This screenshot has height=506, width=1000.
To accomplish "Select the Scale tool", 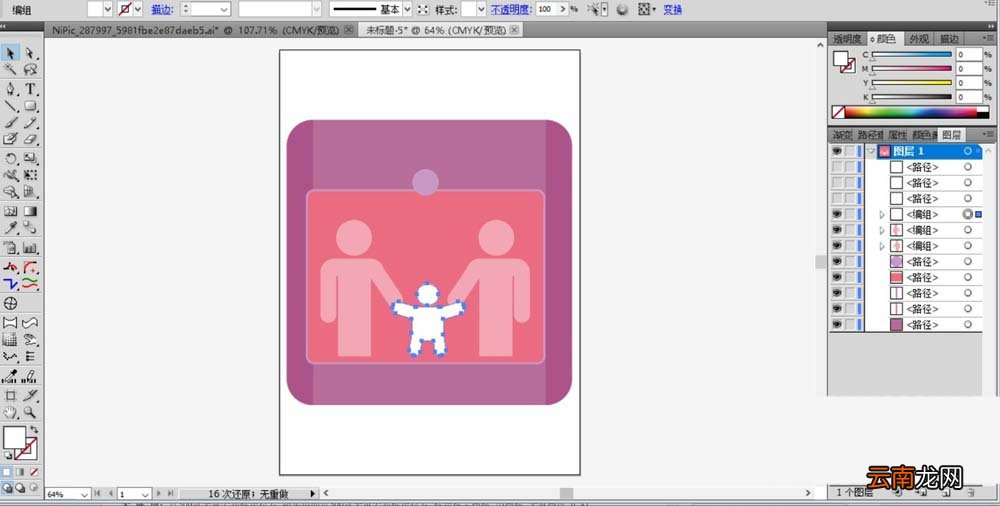I will (30, 158).
